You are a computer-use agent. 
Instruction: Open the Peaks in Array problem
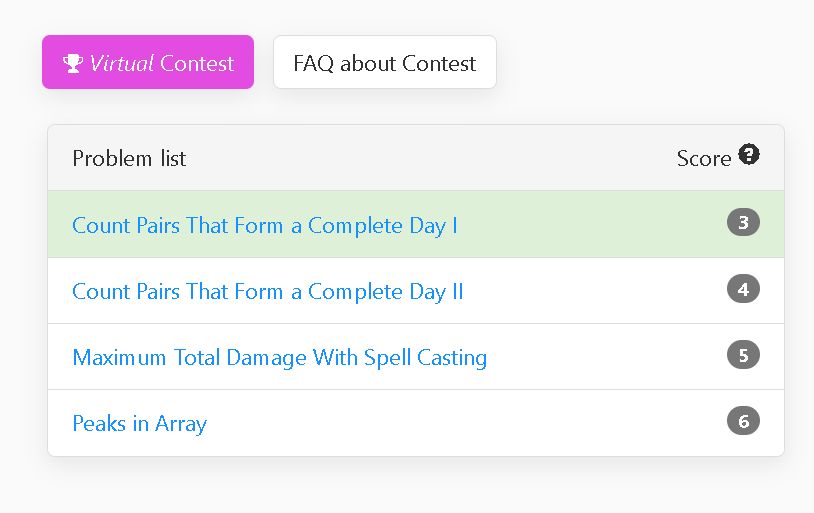coord(140,423)
